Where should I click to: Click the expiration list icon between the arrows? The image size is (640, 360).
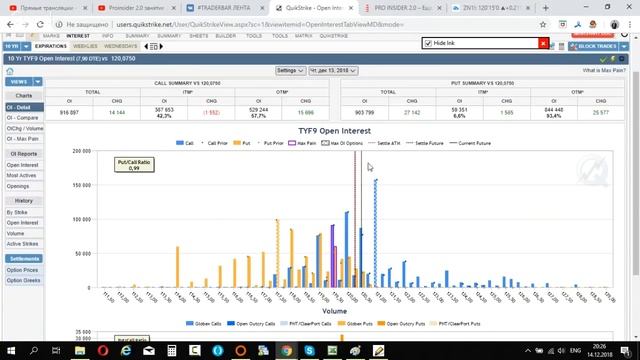(x=153, y=47)
